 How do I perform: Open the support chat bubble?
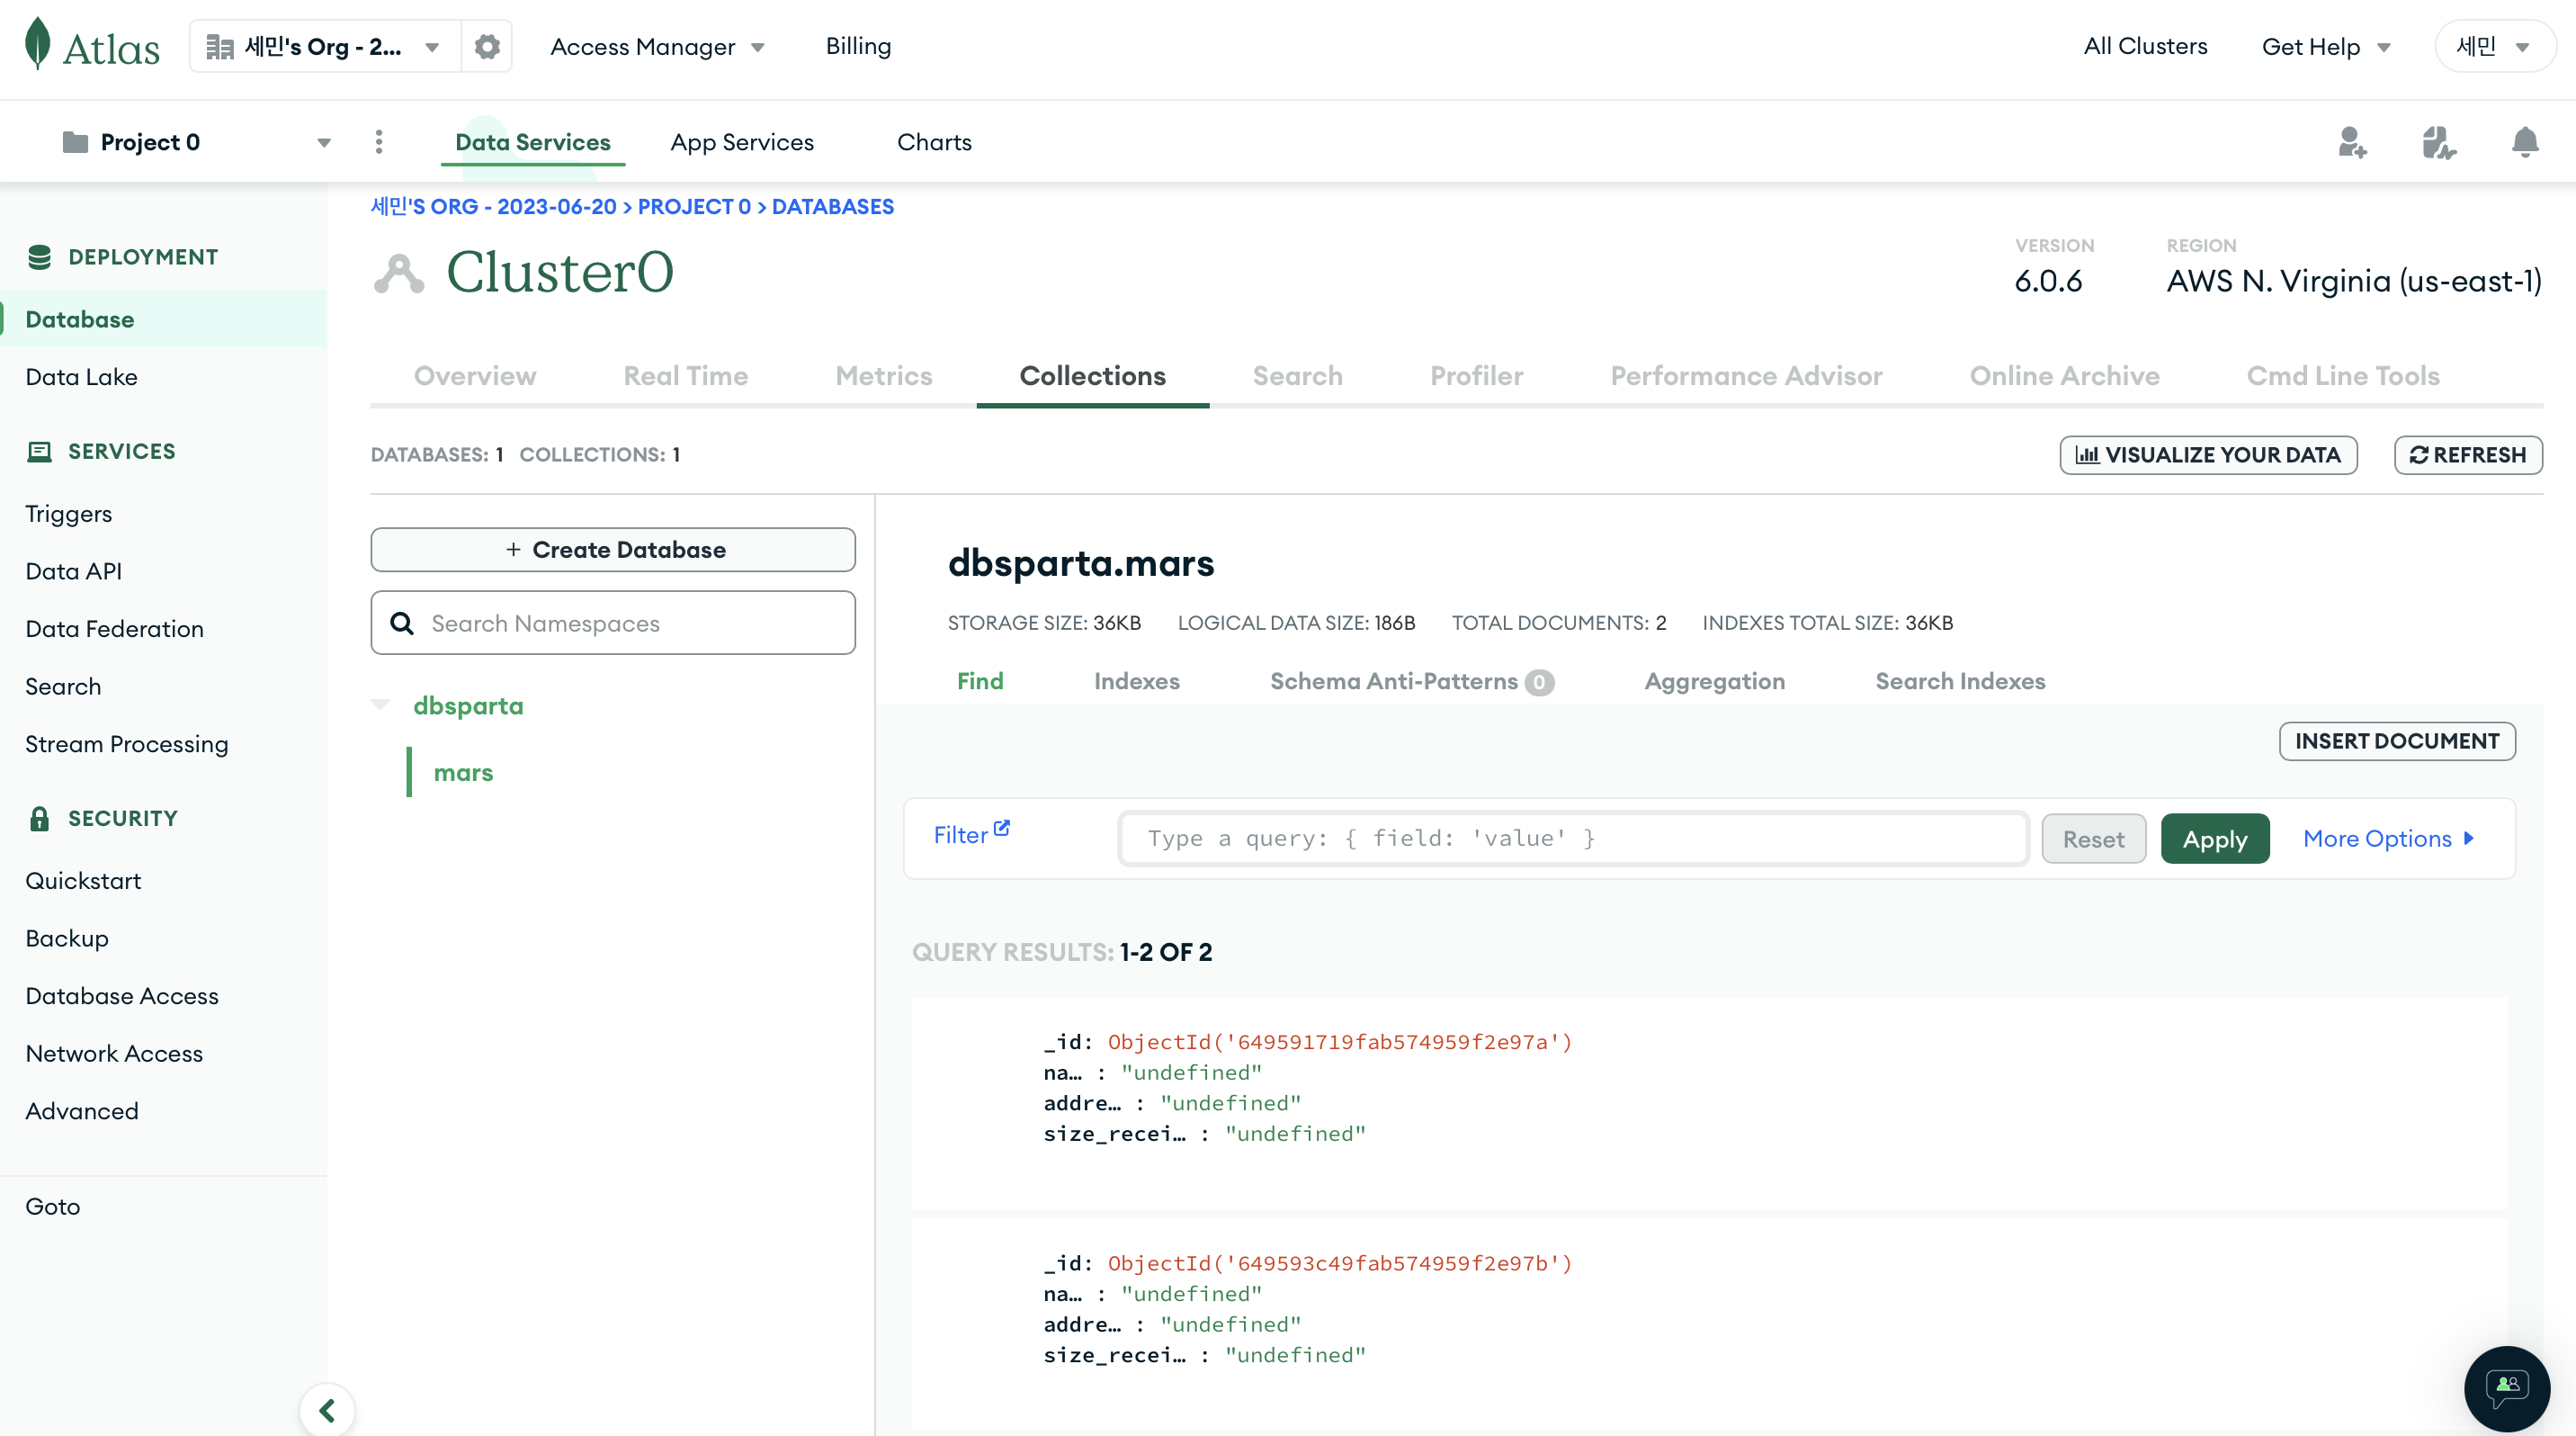coord(2507,1388)
